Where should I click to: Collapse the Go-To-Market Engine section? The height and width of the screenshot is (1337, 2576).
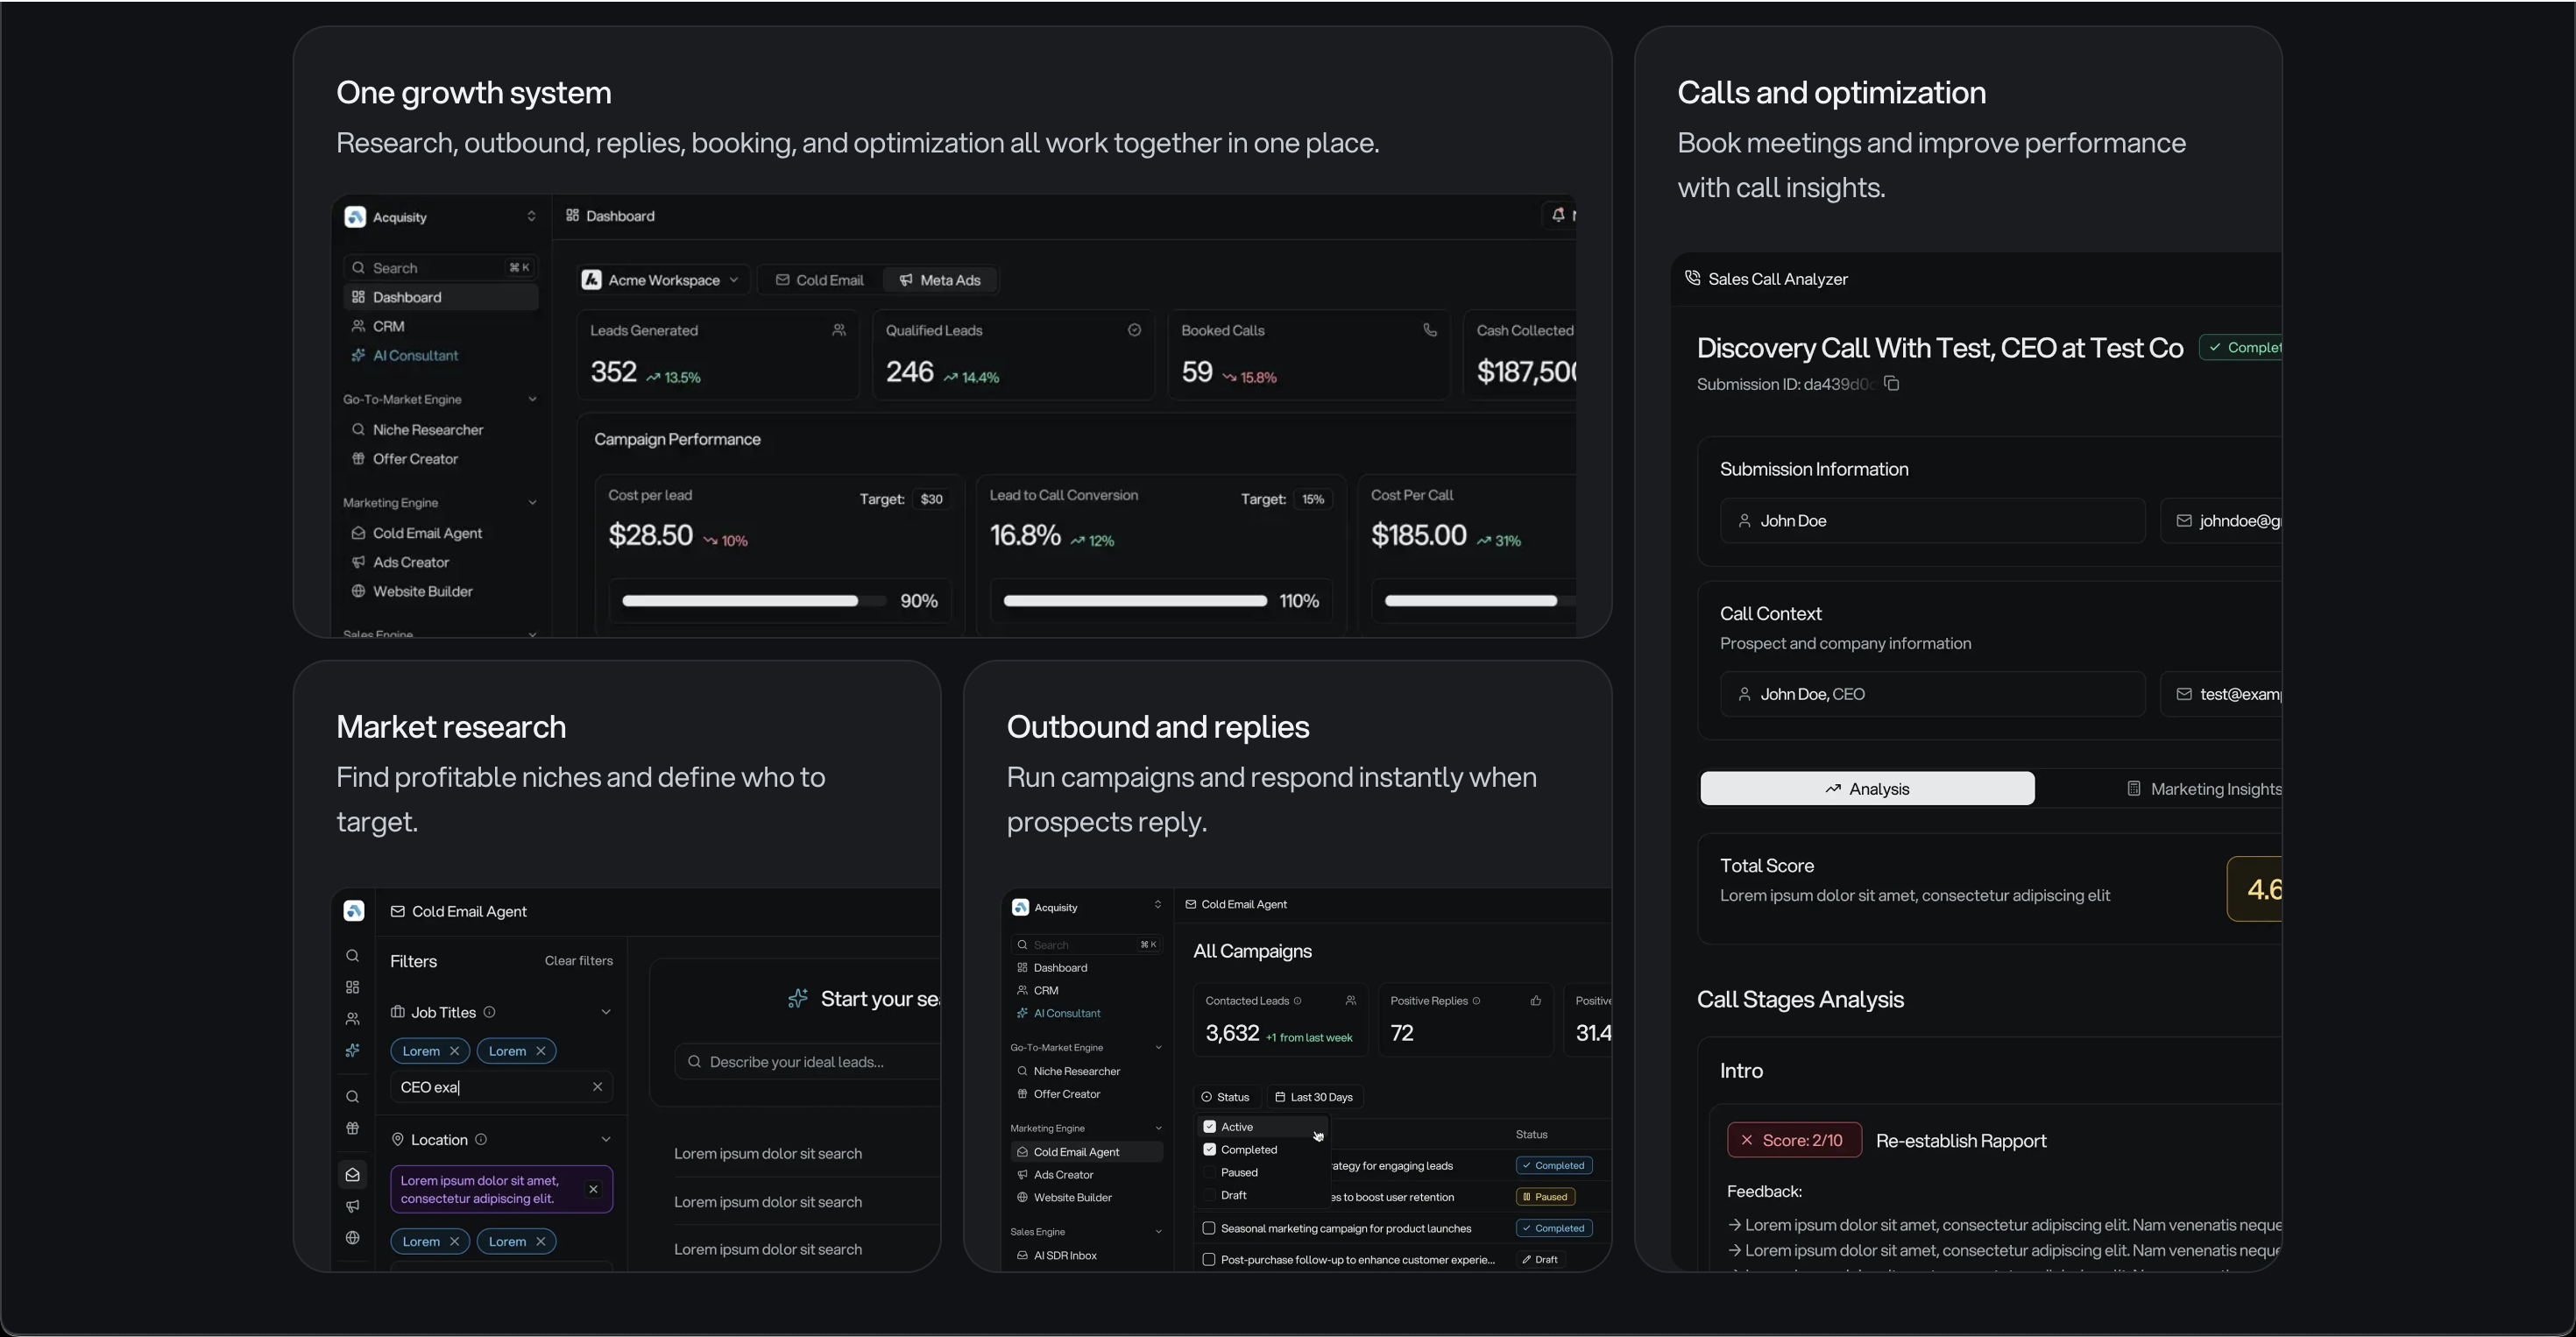point(533,399)
